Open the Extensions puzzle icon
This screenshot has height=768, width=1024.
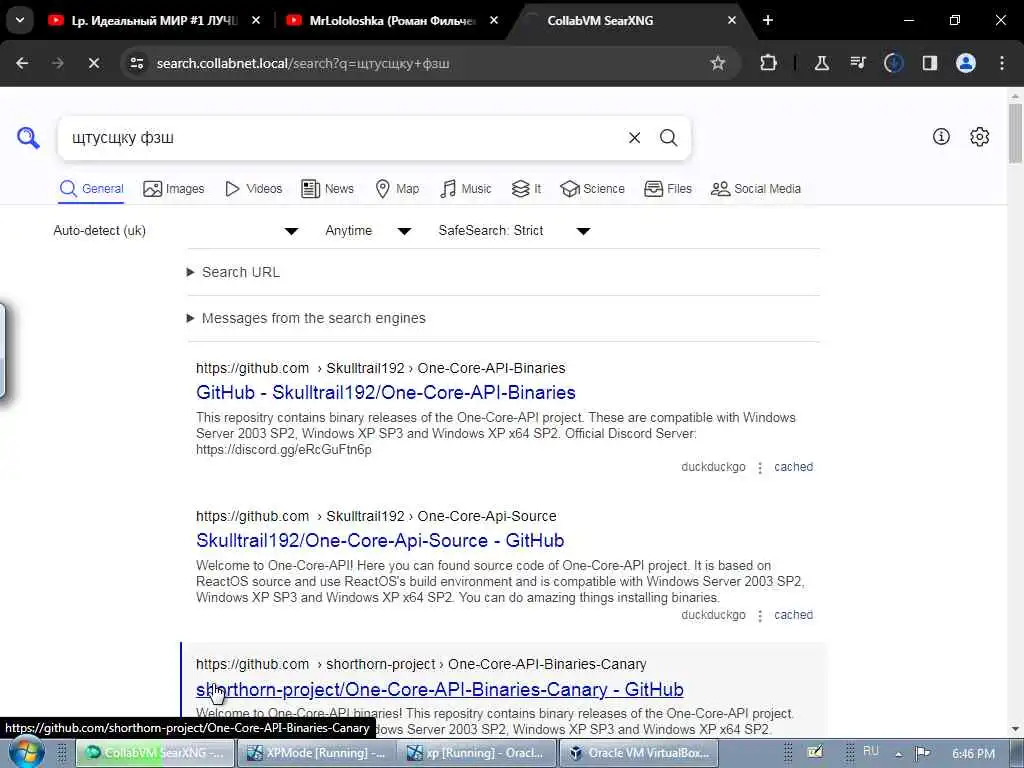pyautogui.click(x=769, y=63)
